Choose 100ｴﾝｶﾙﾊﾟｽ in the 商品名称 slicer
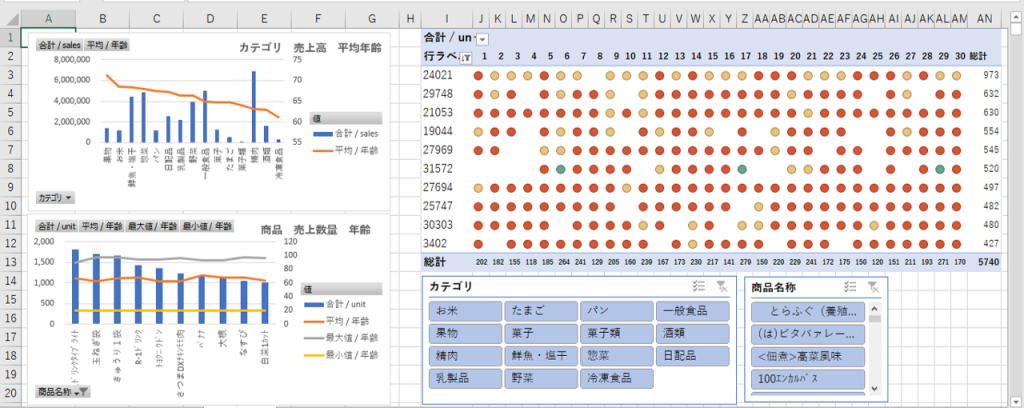Image resolution: width=1024 pixels, height=408 pixels. (808, 379)
